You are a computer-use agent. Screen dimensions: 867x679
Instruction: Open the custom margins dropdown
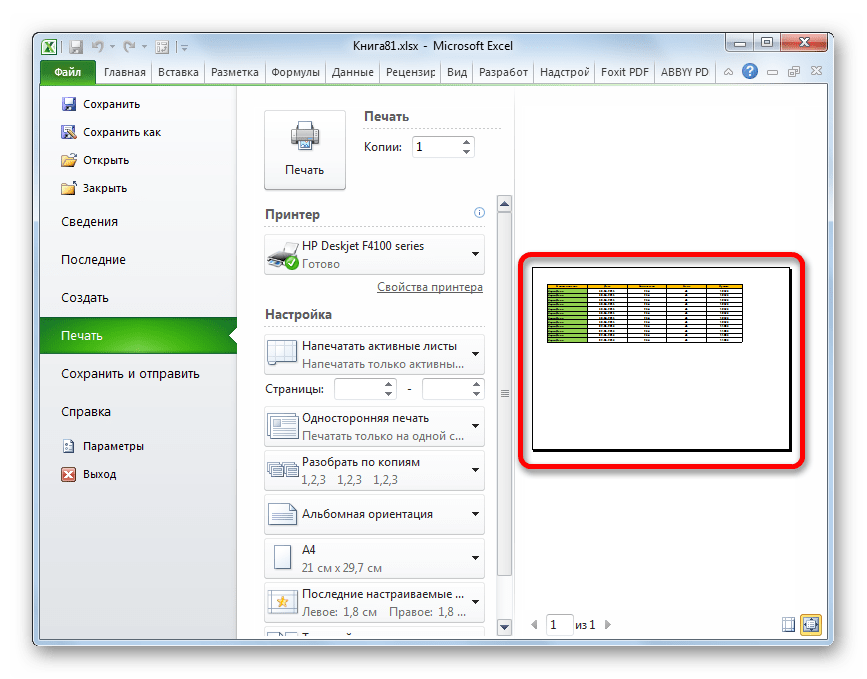[374, 603]
